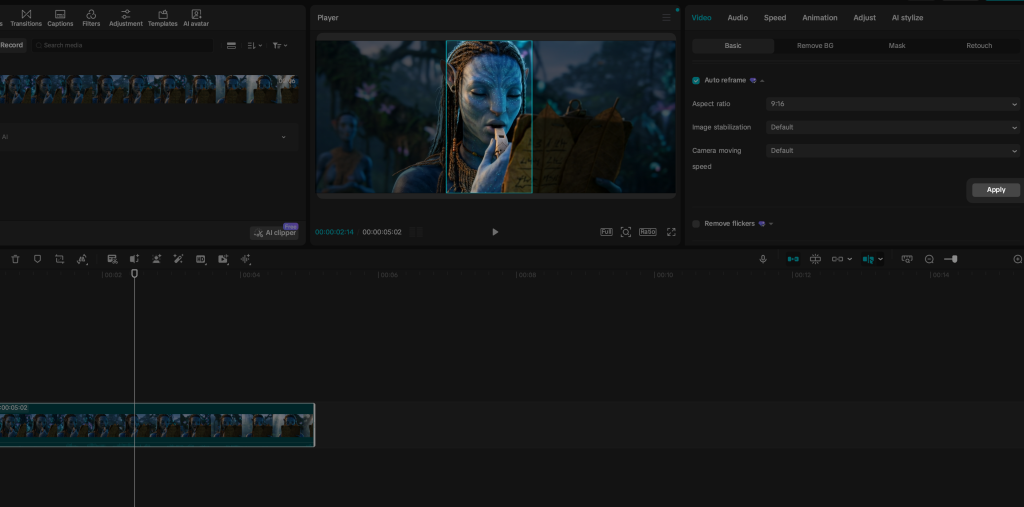Delete the selected clip with trash icon
Screen dimensions: 1024x507
[x=16, y=259]
